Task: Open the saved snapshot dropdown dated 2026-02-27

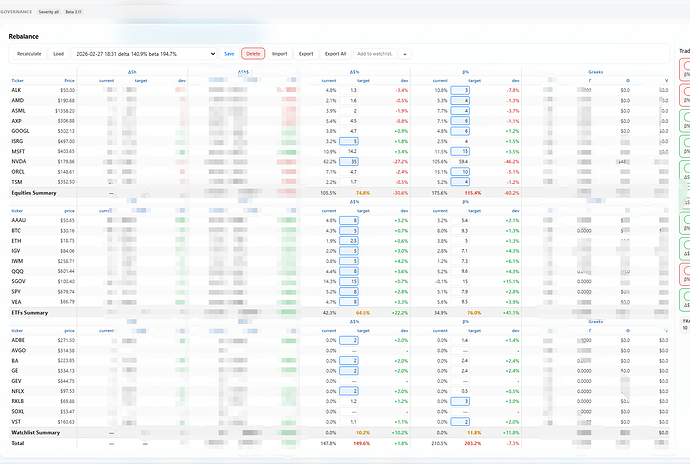Action: pos(144,53)
